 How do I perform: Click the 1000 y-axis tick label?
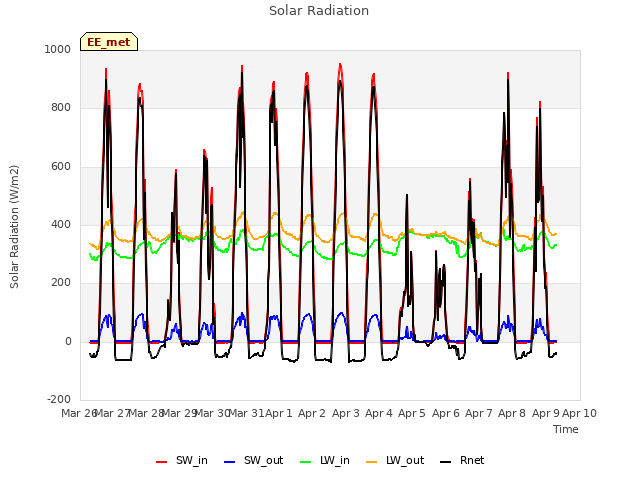(x=58, y=49)
